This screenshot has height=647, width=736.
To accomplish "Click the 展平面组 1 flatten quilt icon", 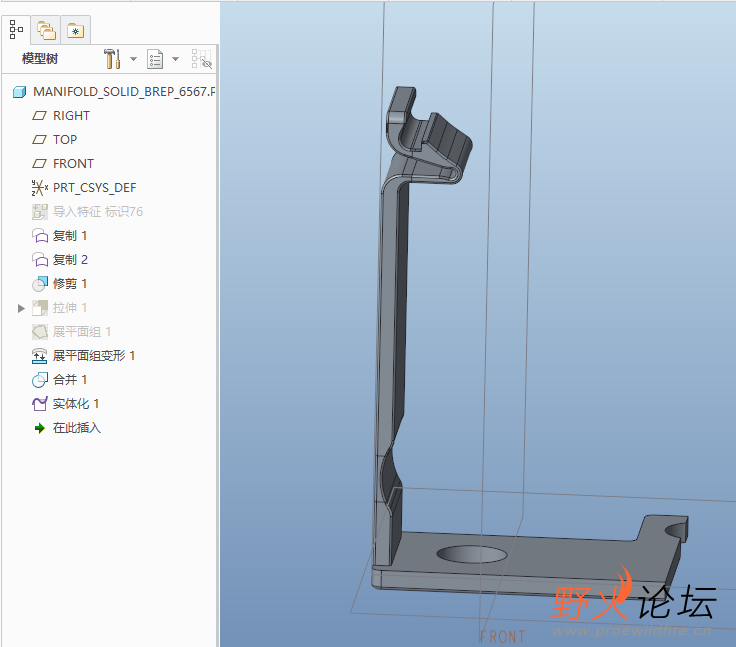I will (40, 332).
